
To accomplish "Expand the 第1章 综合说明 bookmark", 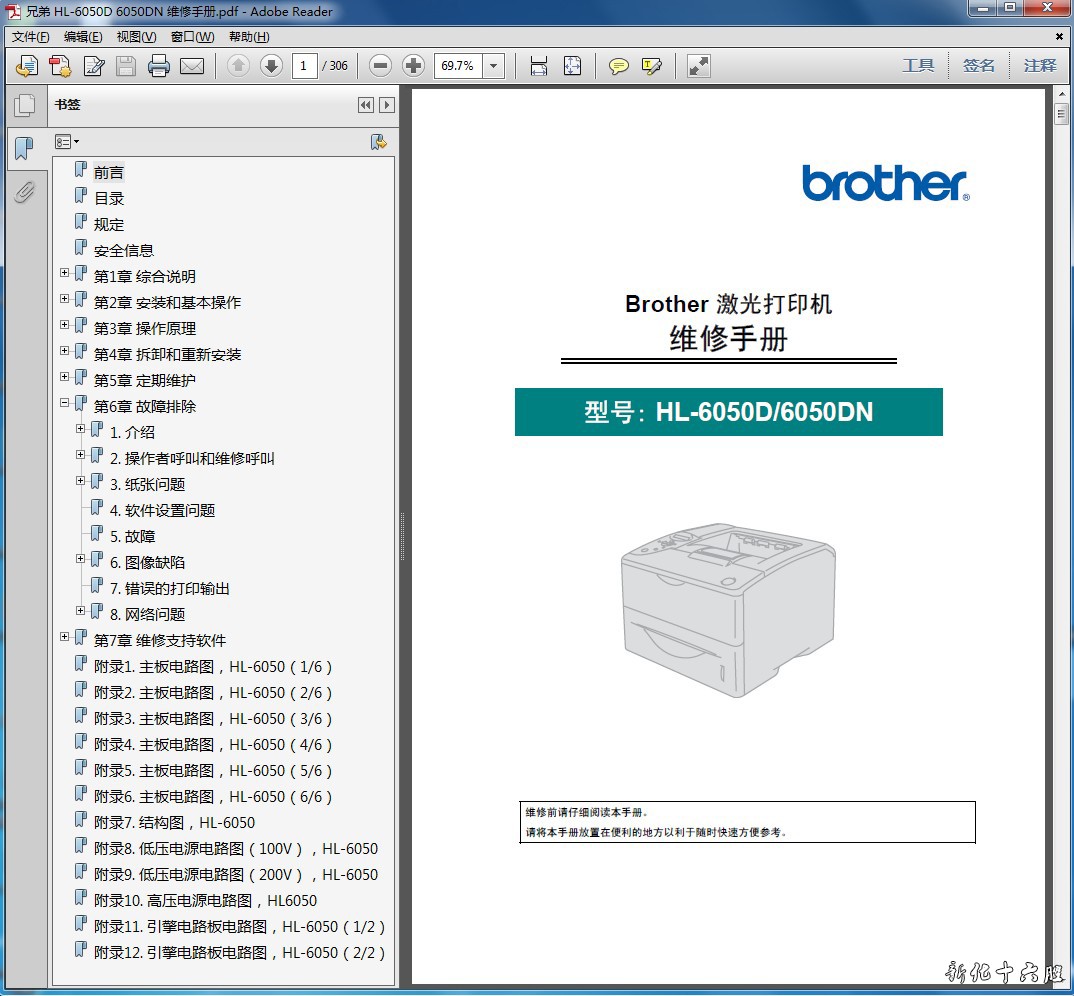I will click(65, 273).
